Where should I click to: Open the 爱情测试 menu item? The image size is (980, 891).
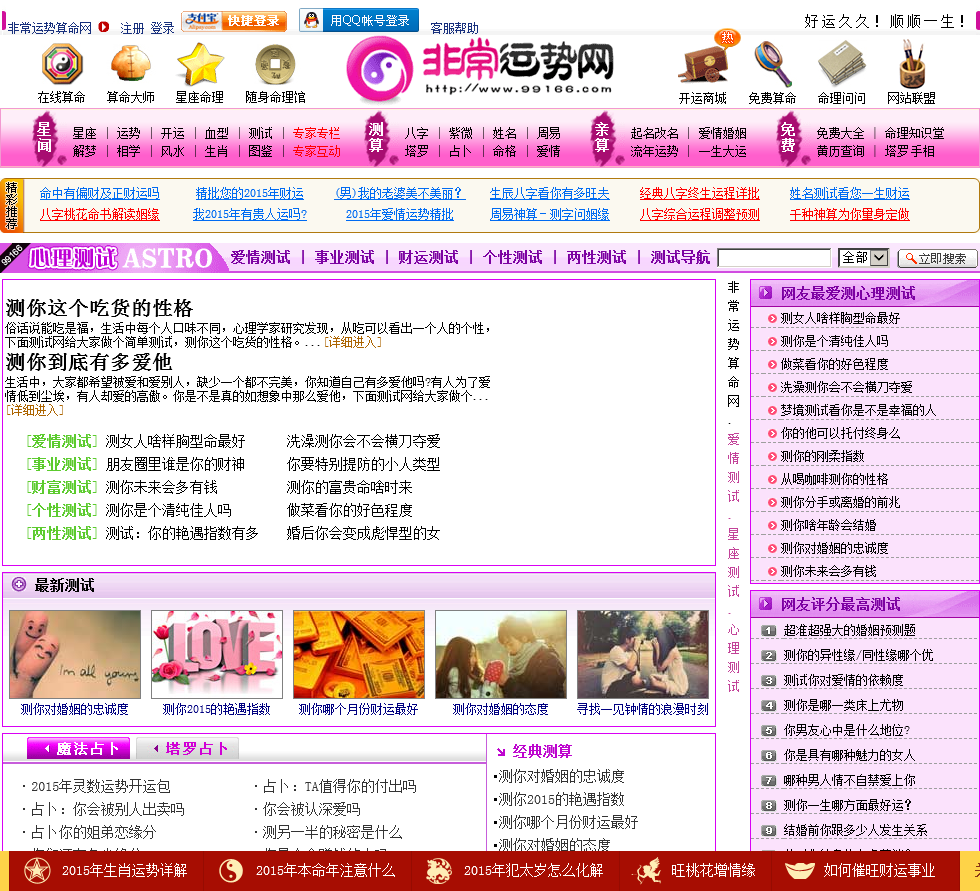(x=260, y=257)
